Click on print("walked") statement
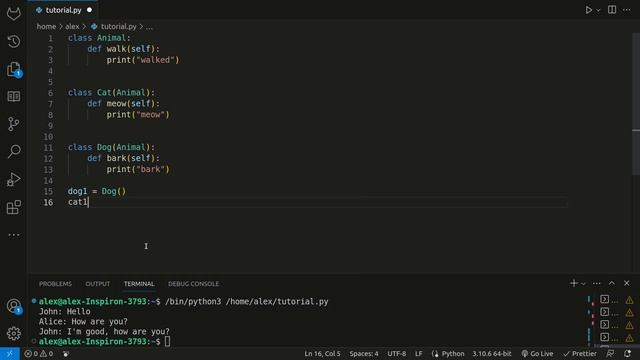This screenshot has height=360, width=640. 143,60
